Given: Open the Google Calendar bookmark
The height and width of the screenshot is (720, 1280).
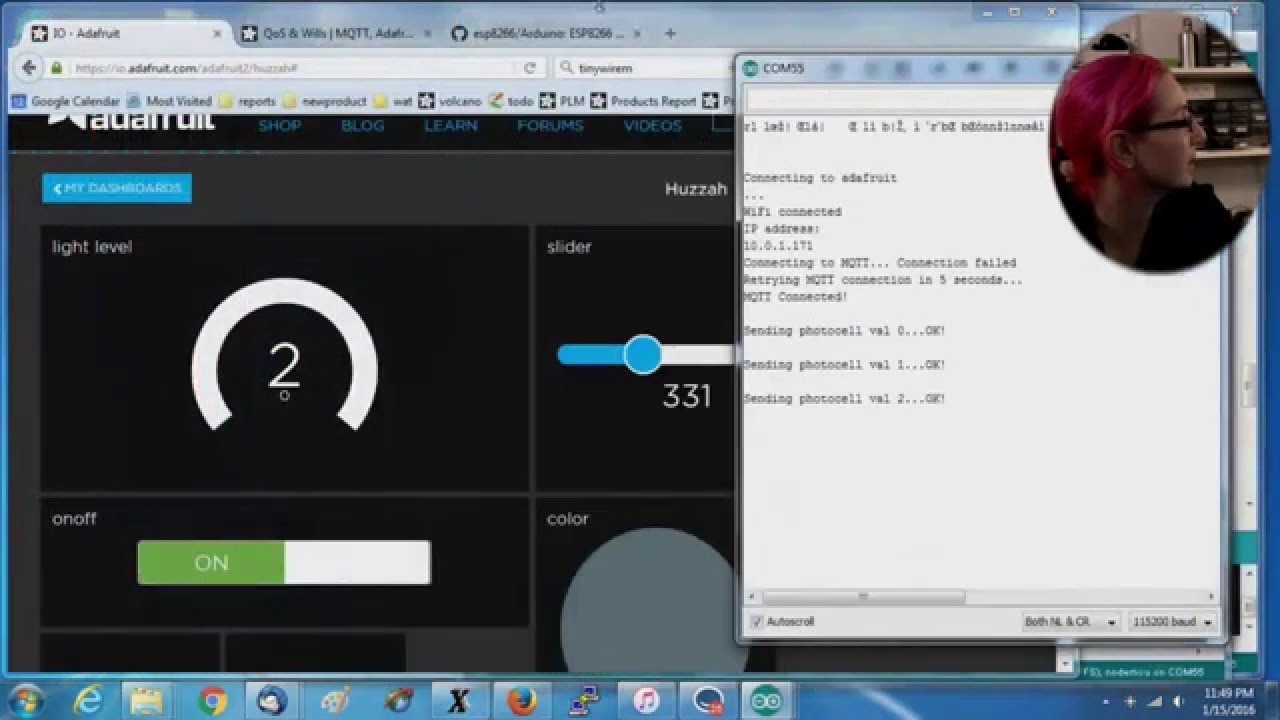Looking at the screenshot, I should point(66,101).
